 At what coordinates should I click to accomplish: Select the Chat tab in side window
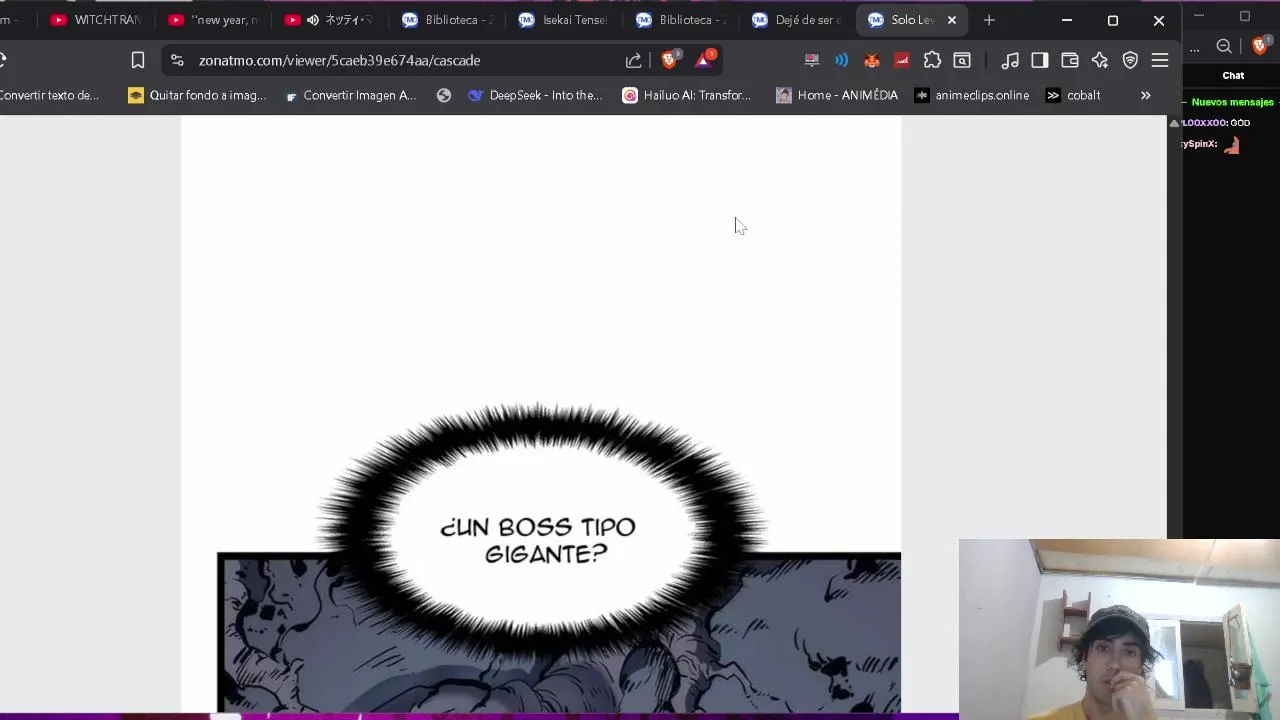pos(1233,75)
